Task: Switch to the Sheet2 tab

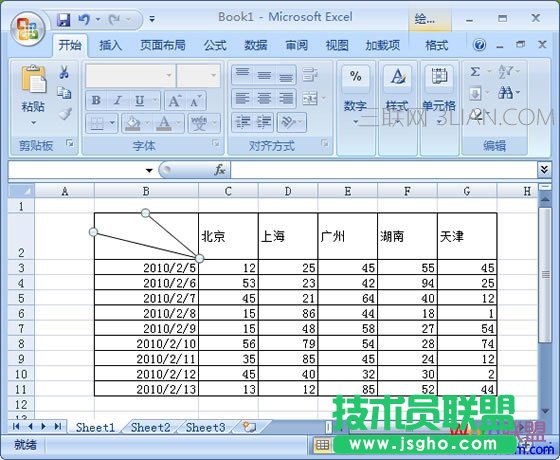Action: (150, 427)
